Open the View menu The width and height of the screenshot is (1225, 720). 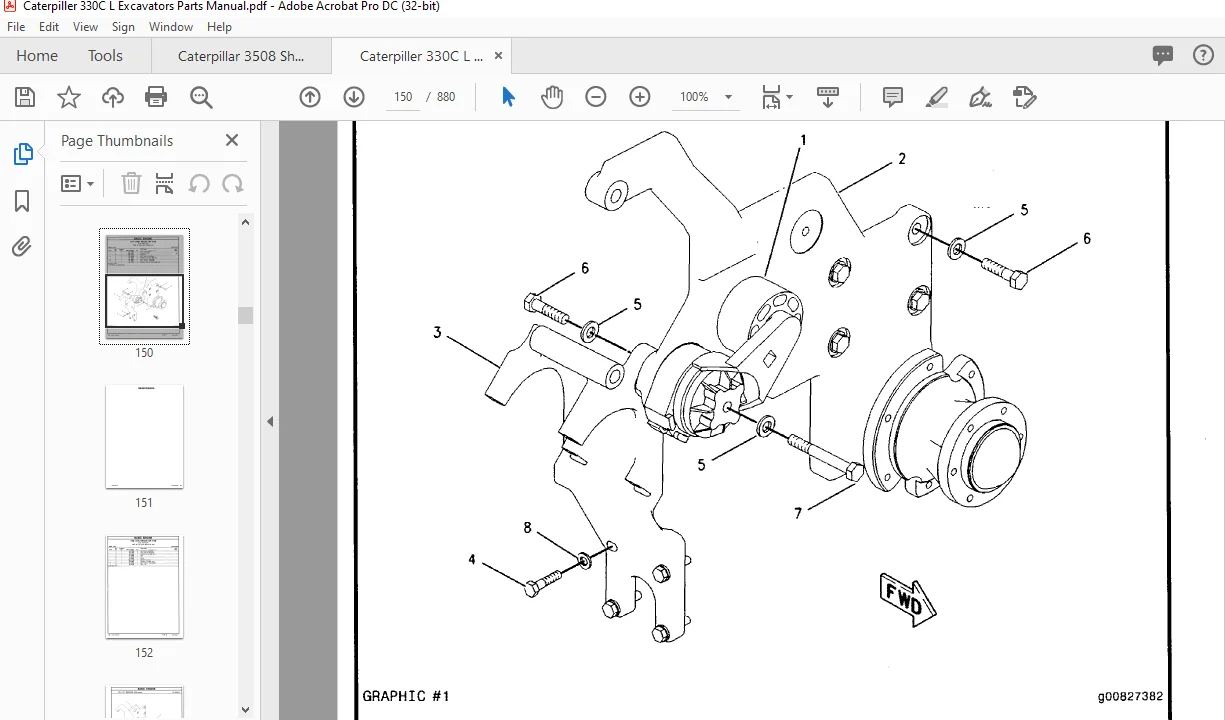tap(86, 27)
